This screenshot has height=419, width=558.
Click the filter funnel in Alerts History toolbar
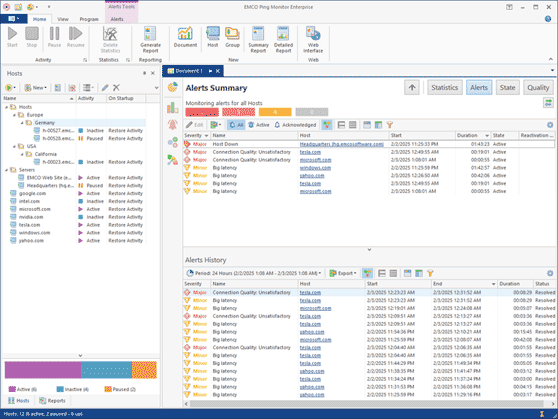[430, 273]
